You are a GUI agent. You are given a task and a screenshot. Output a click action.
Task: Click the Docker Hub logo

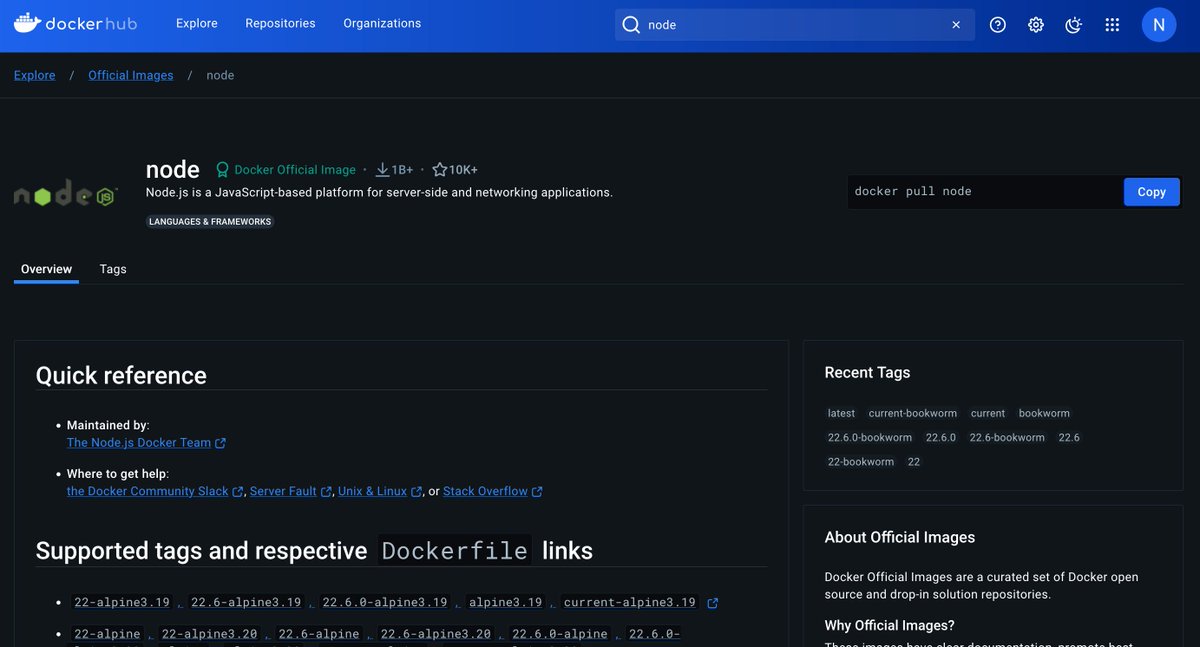(75, 23)
